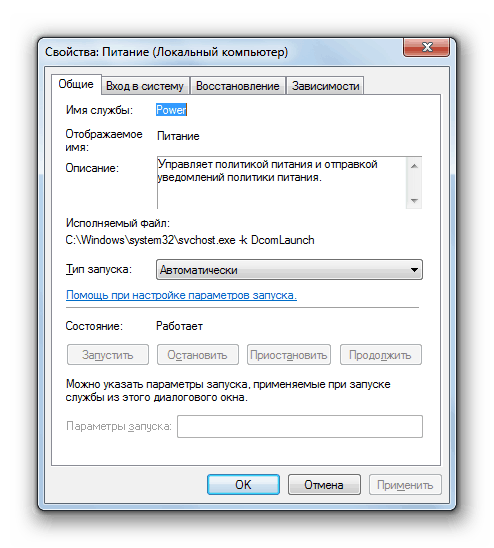Switch to the Общие tab
The height and width of the screenshot is (548, 494).
coord(76,84)
